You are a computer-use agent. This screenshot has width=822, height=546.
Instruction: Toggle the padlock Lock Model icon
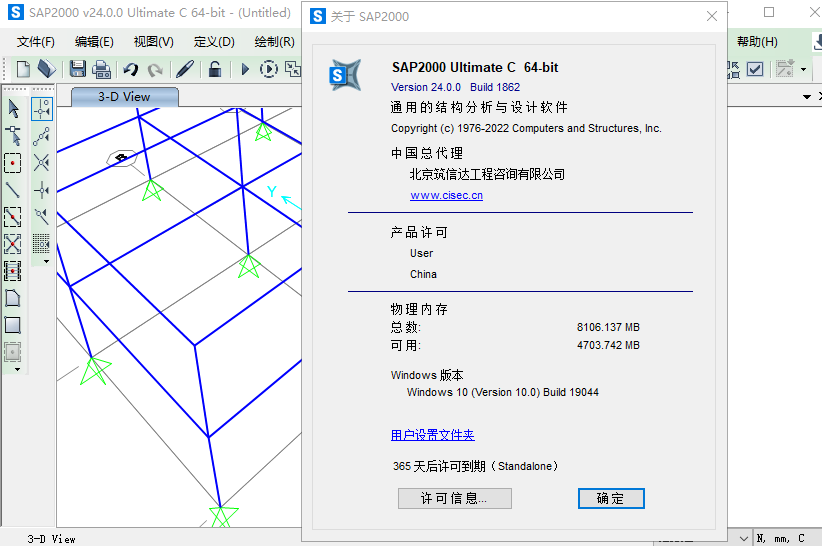215,69
